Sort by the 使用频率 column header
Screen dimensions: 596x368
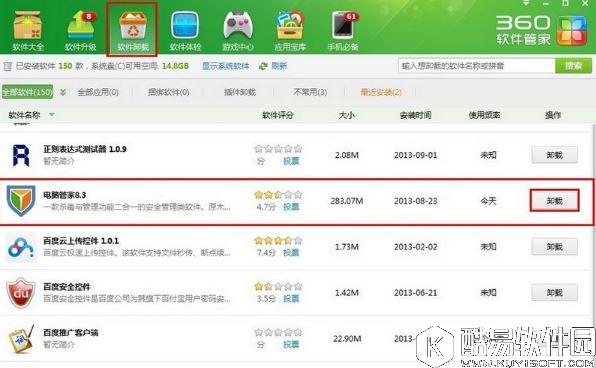(x=484, y=115)
